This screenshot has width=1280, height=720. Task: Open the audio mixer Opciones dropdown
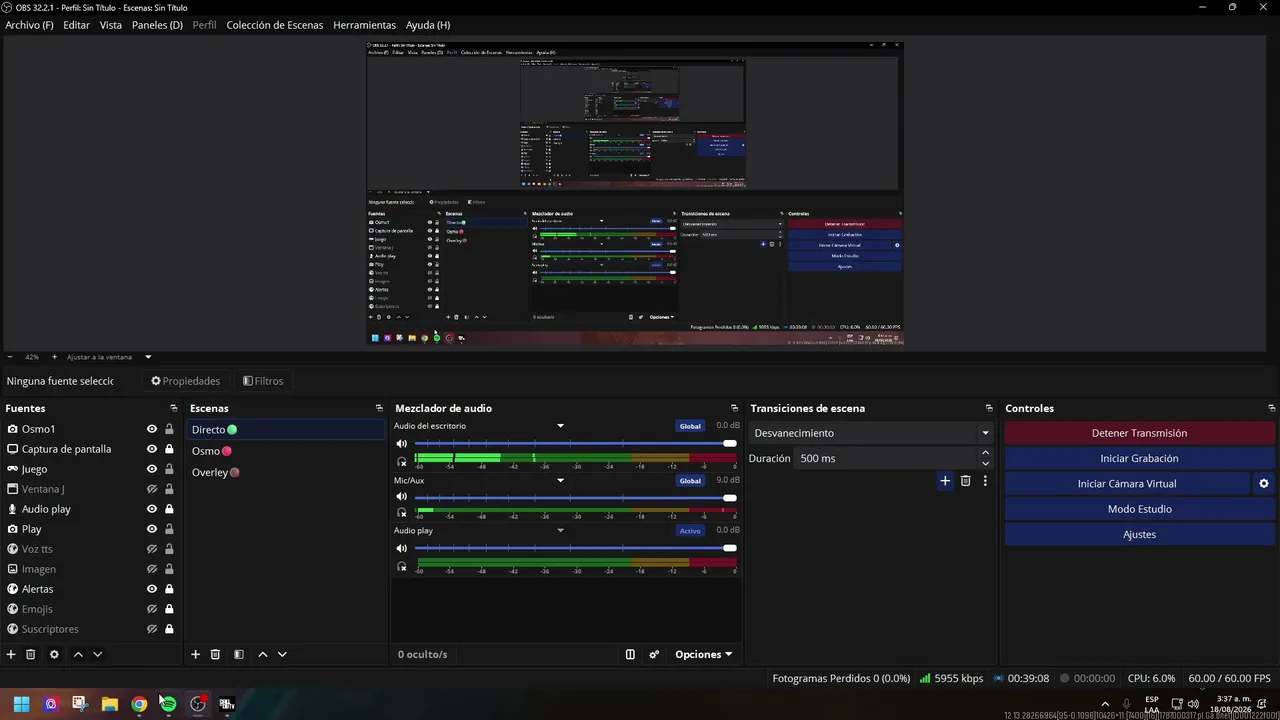[x=703, y=654]
